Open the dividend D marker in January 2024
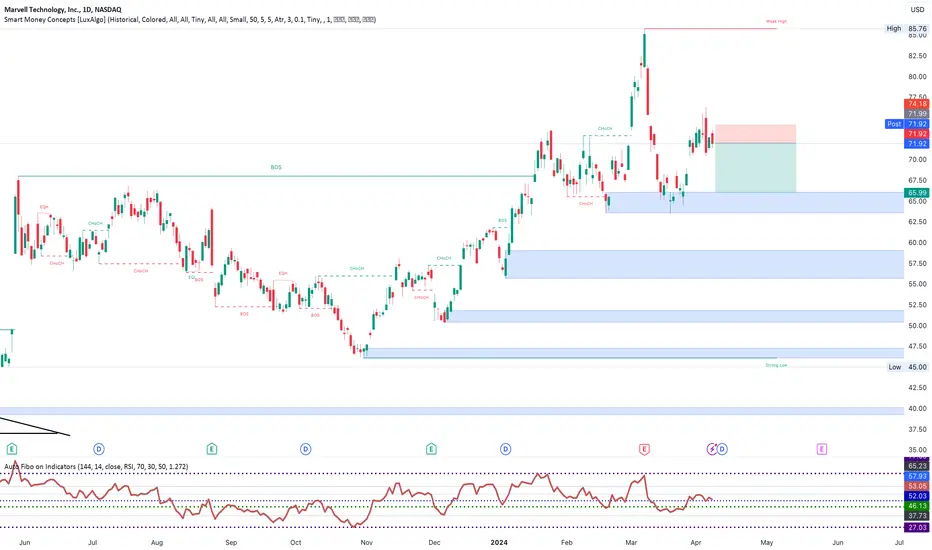The height and width of the screenshot is (550, 932). click(505, 449)
